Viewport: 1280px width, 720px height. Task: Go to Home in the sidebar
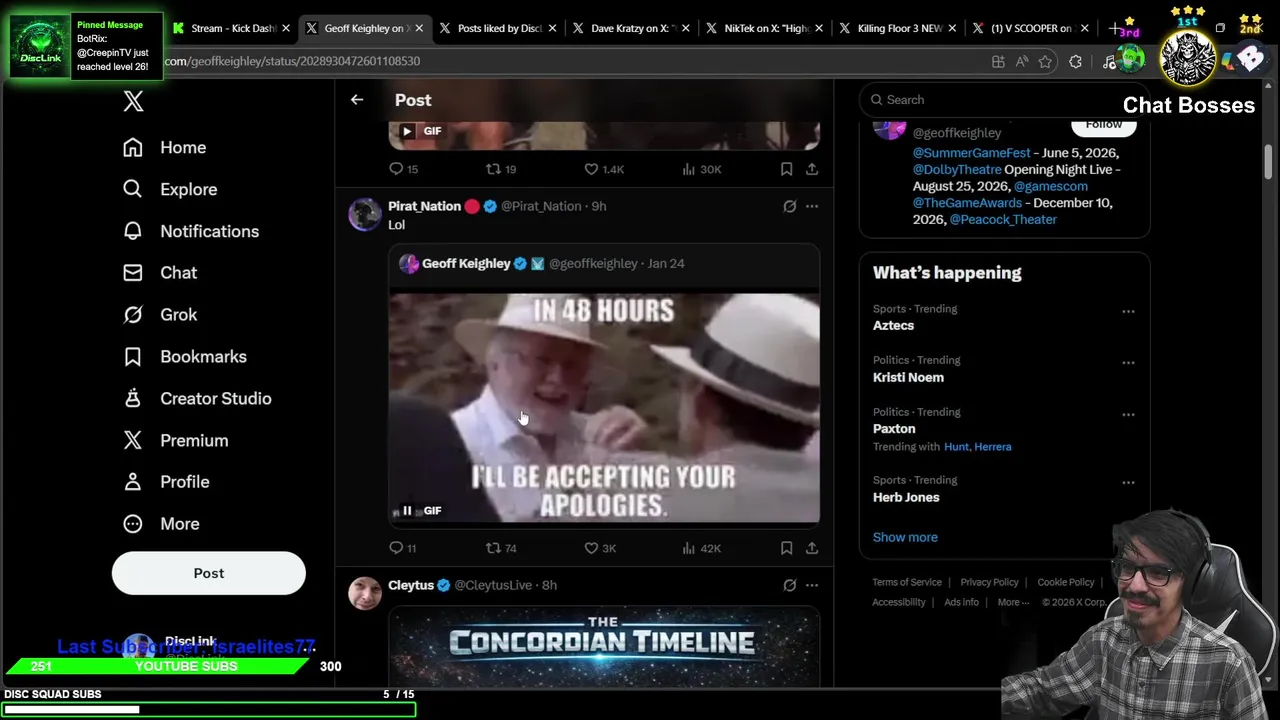tap(164, 147)
